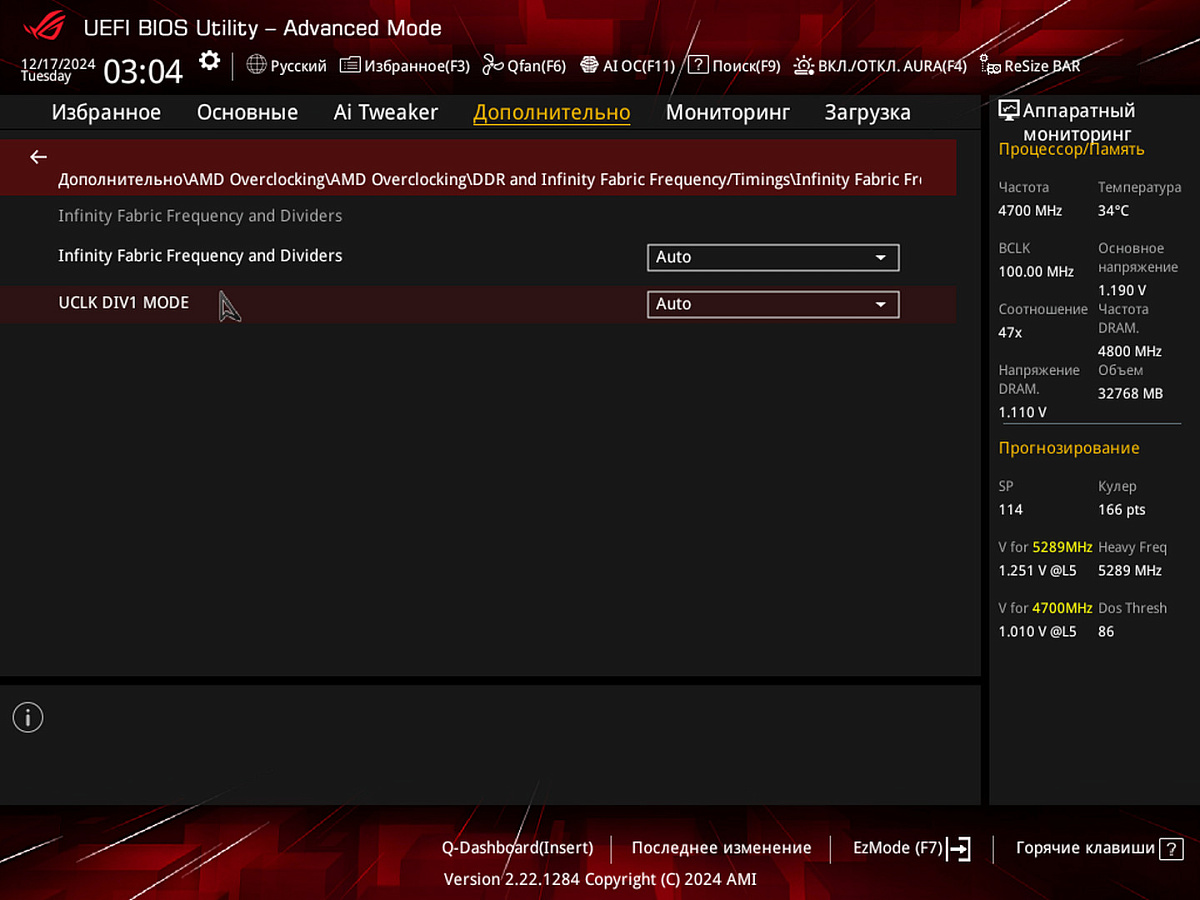Click the AURA lighting icon
This screenshot has width=1200, height=900.
point(804,65)
